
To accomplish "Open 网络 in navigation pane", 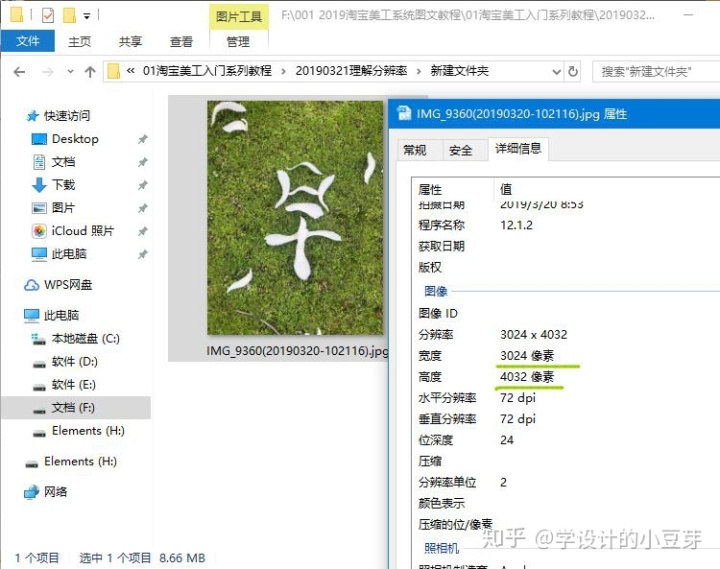I will click(x=56, y=492).
